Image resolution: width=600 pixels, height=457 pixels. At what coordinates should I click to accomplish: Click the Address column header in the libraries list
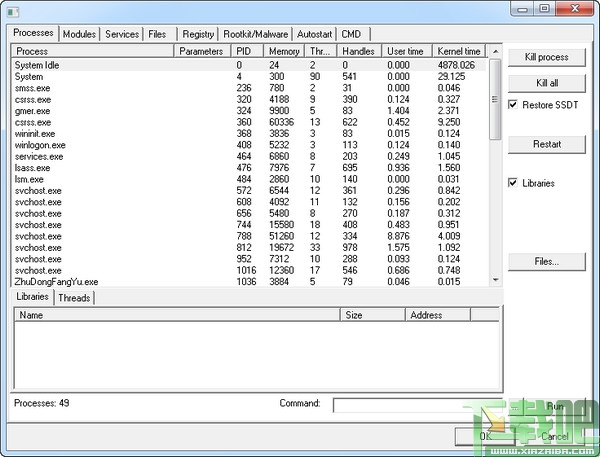click(437, 315)
